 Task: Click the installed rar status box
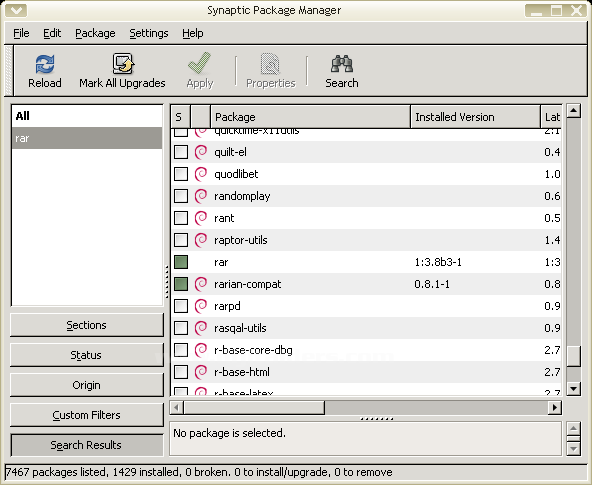pyautogui.click(x=181, y=262)
